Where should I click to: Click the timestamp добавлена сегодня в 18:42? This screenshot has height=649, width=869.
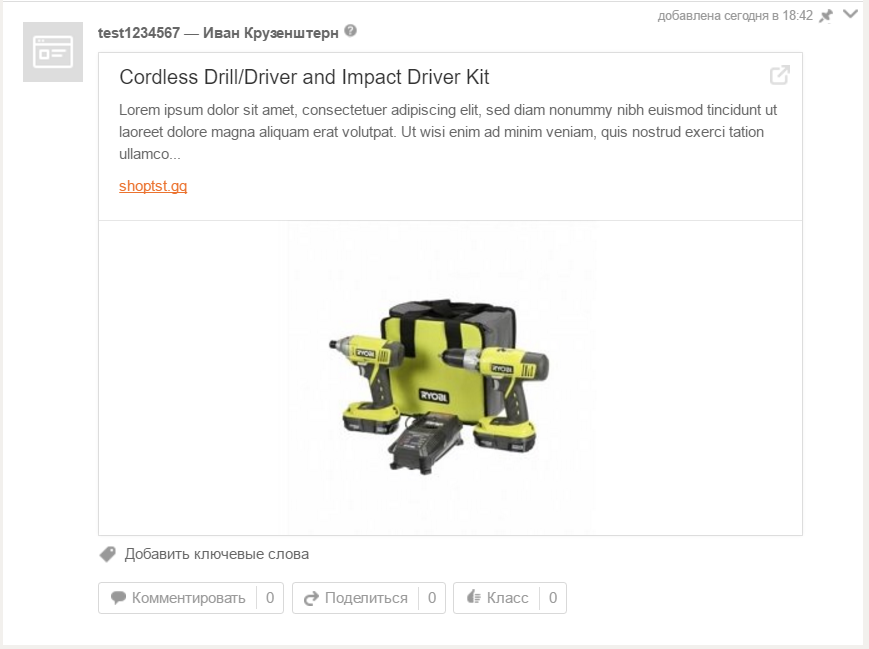tap(735, 16)
